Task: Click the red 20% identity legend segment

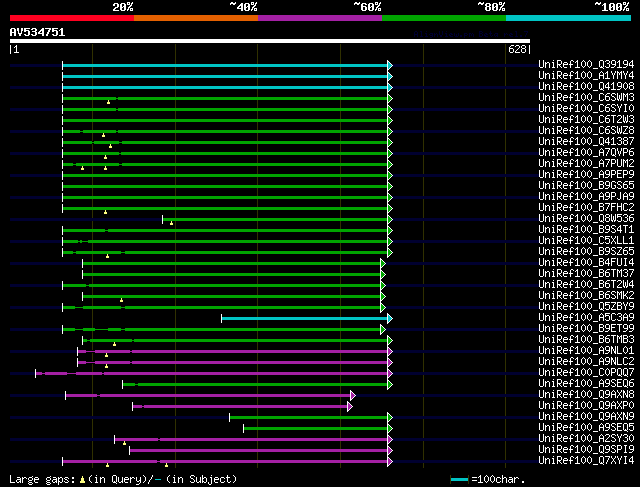Action: click(x=72, y=18)
